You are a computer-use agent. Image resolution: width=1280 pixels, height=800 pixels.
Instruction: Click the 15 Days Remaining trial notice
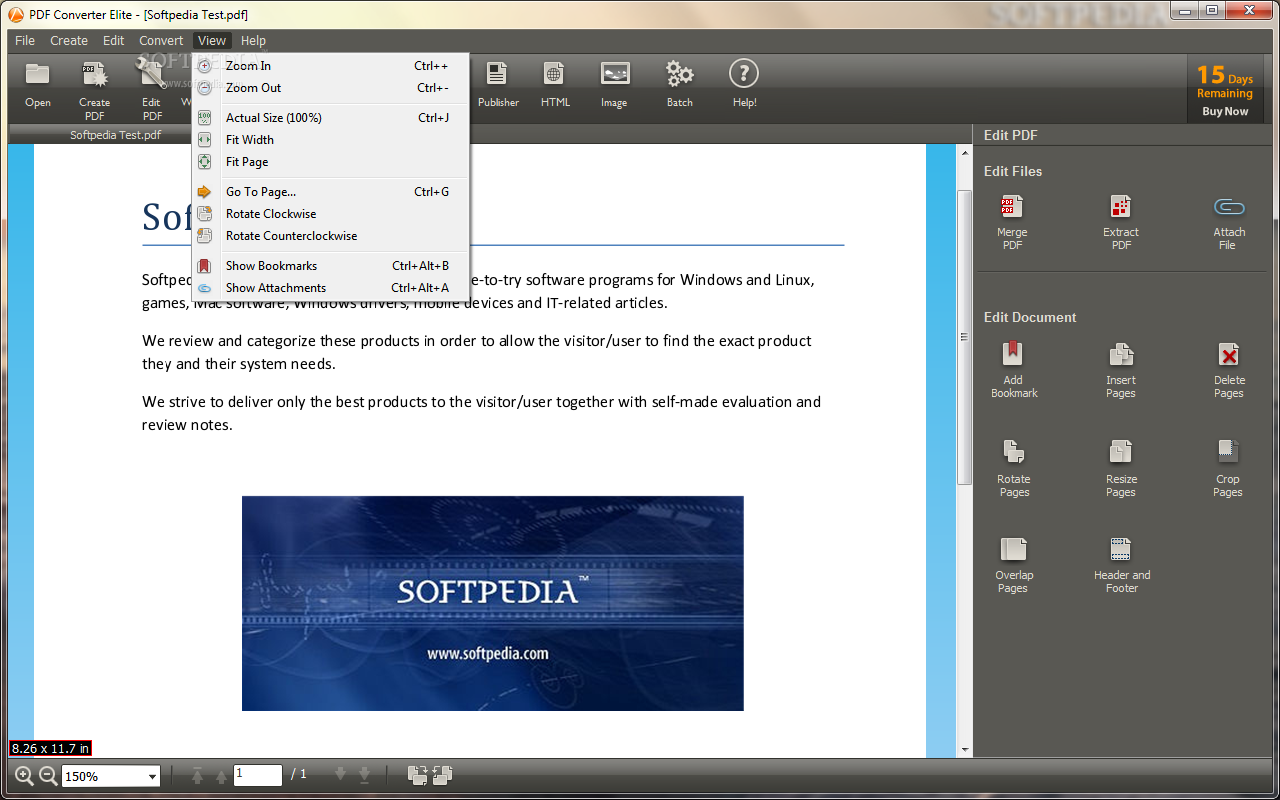[1225, 80]
